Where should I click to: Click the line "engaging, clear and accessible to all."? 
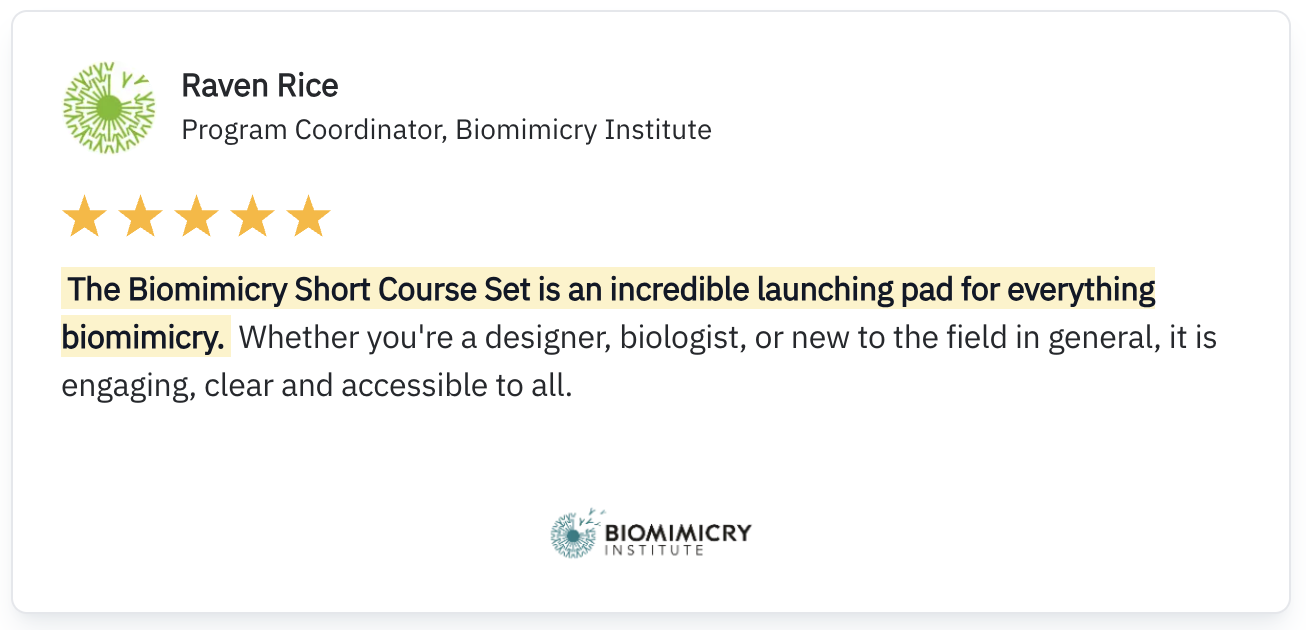point(317,386)
